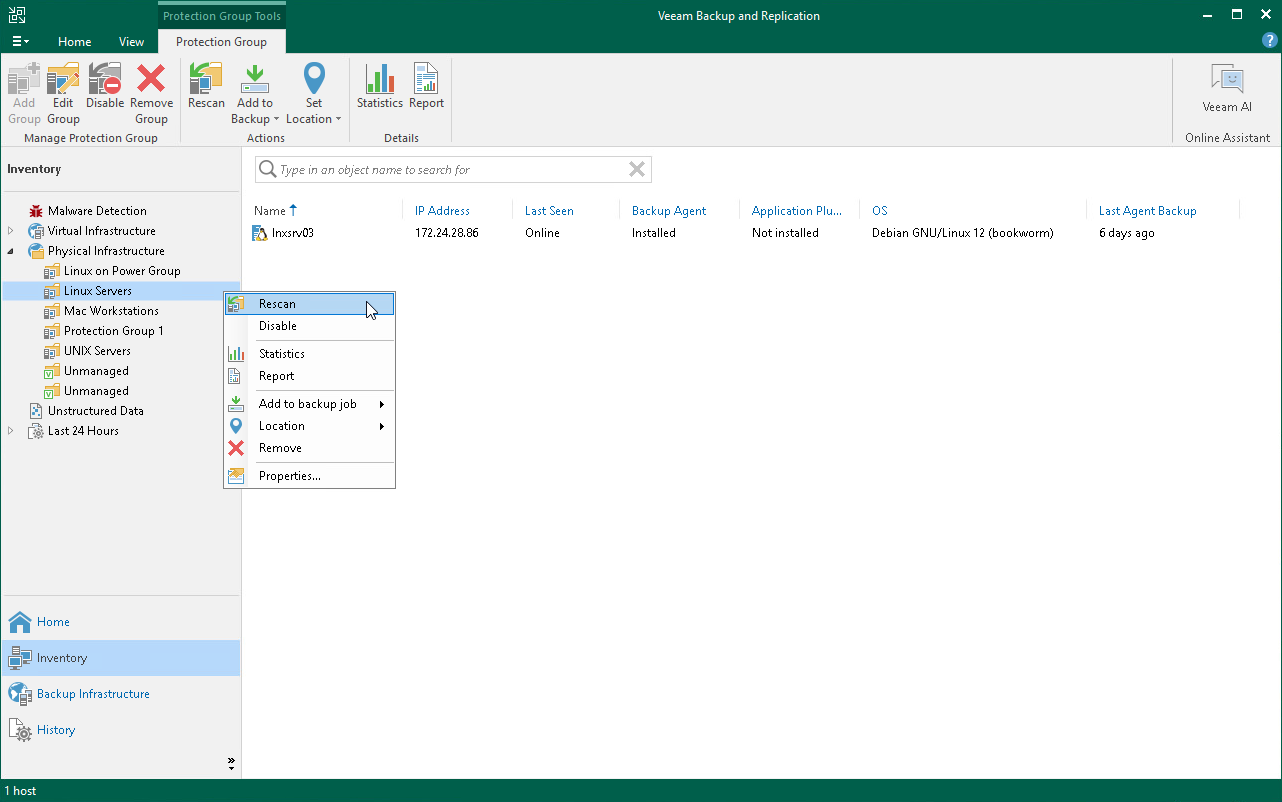Clear the search box with X icon
The image size is (1282, 802).
click(x=636, y=170)
